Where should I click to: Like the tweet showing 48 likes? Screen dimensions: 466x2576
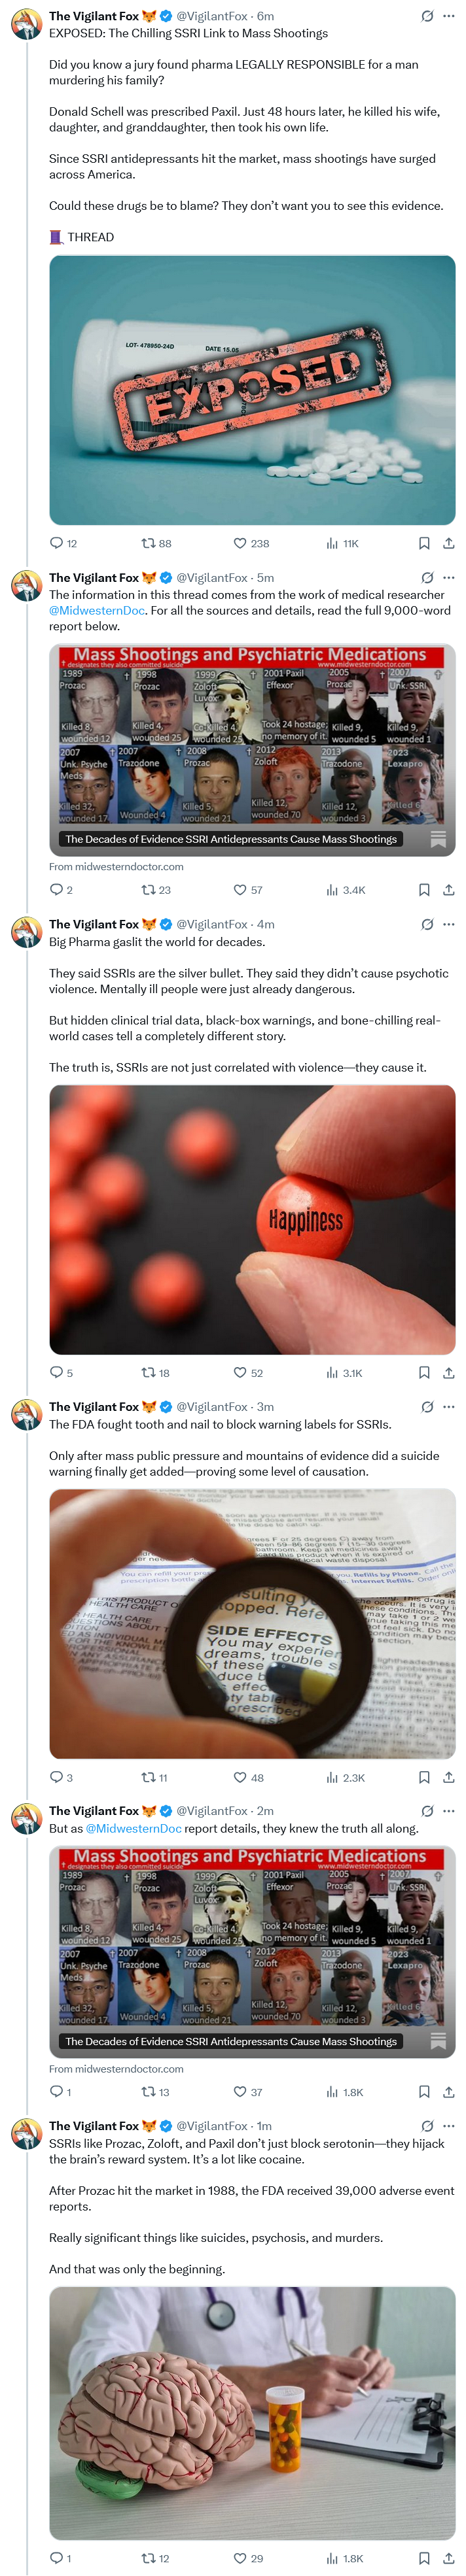pos(240,1777)
